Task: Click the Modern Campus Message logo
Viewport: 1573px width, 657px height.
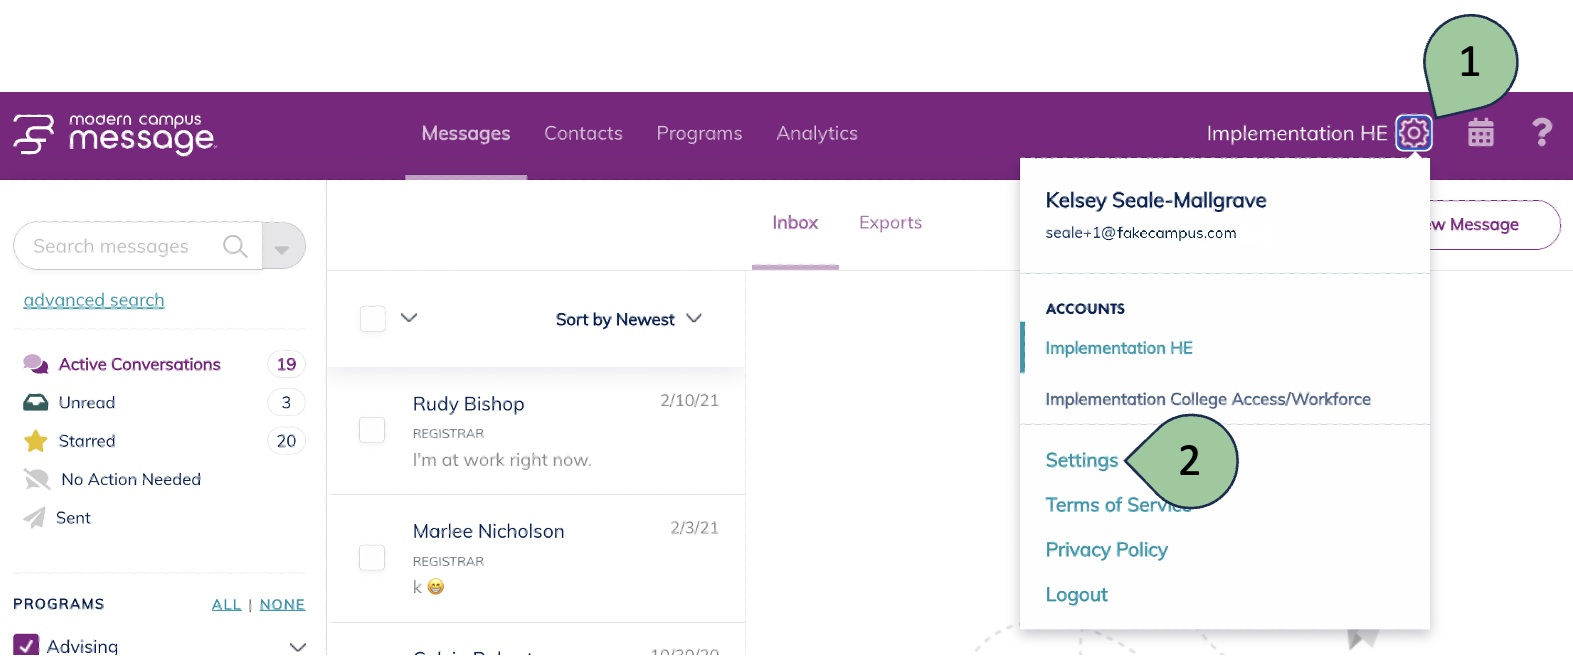Action: [x=114, y=134]
